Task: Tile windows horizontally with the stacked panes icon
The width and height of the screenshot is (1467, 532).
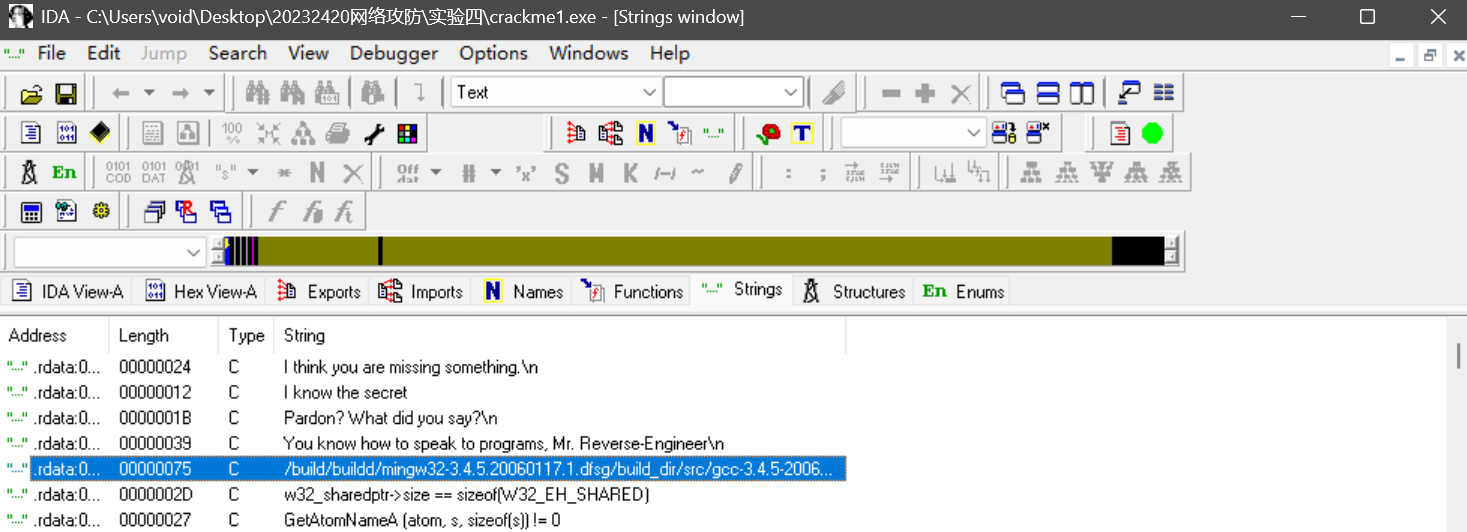Action: tap(1047, 94)
